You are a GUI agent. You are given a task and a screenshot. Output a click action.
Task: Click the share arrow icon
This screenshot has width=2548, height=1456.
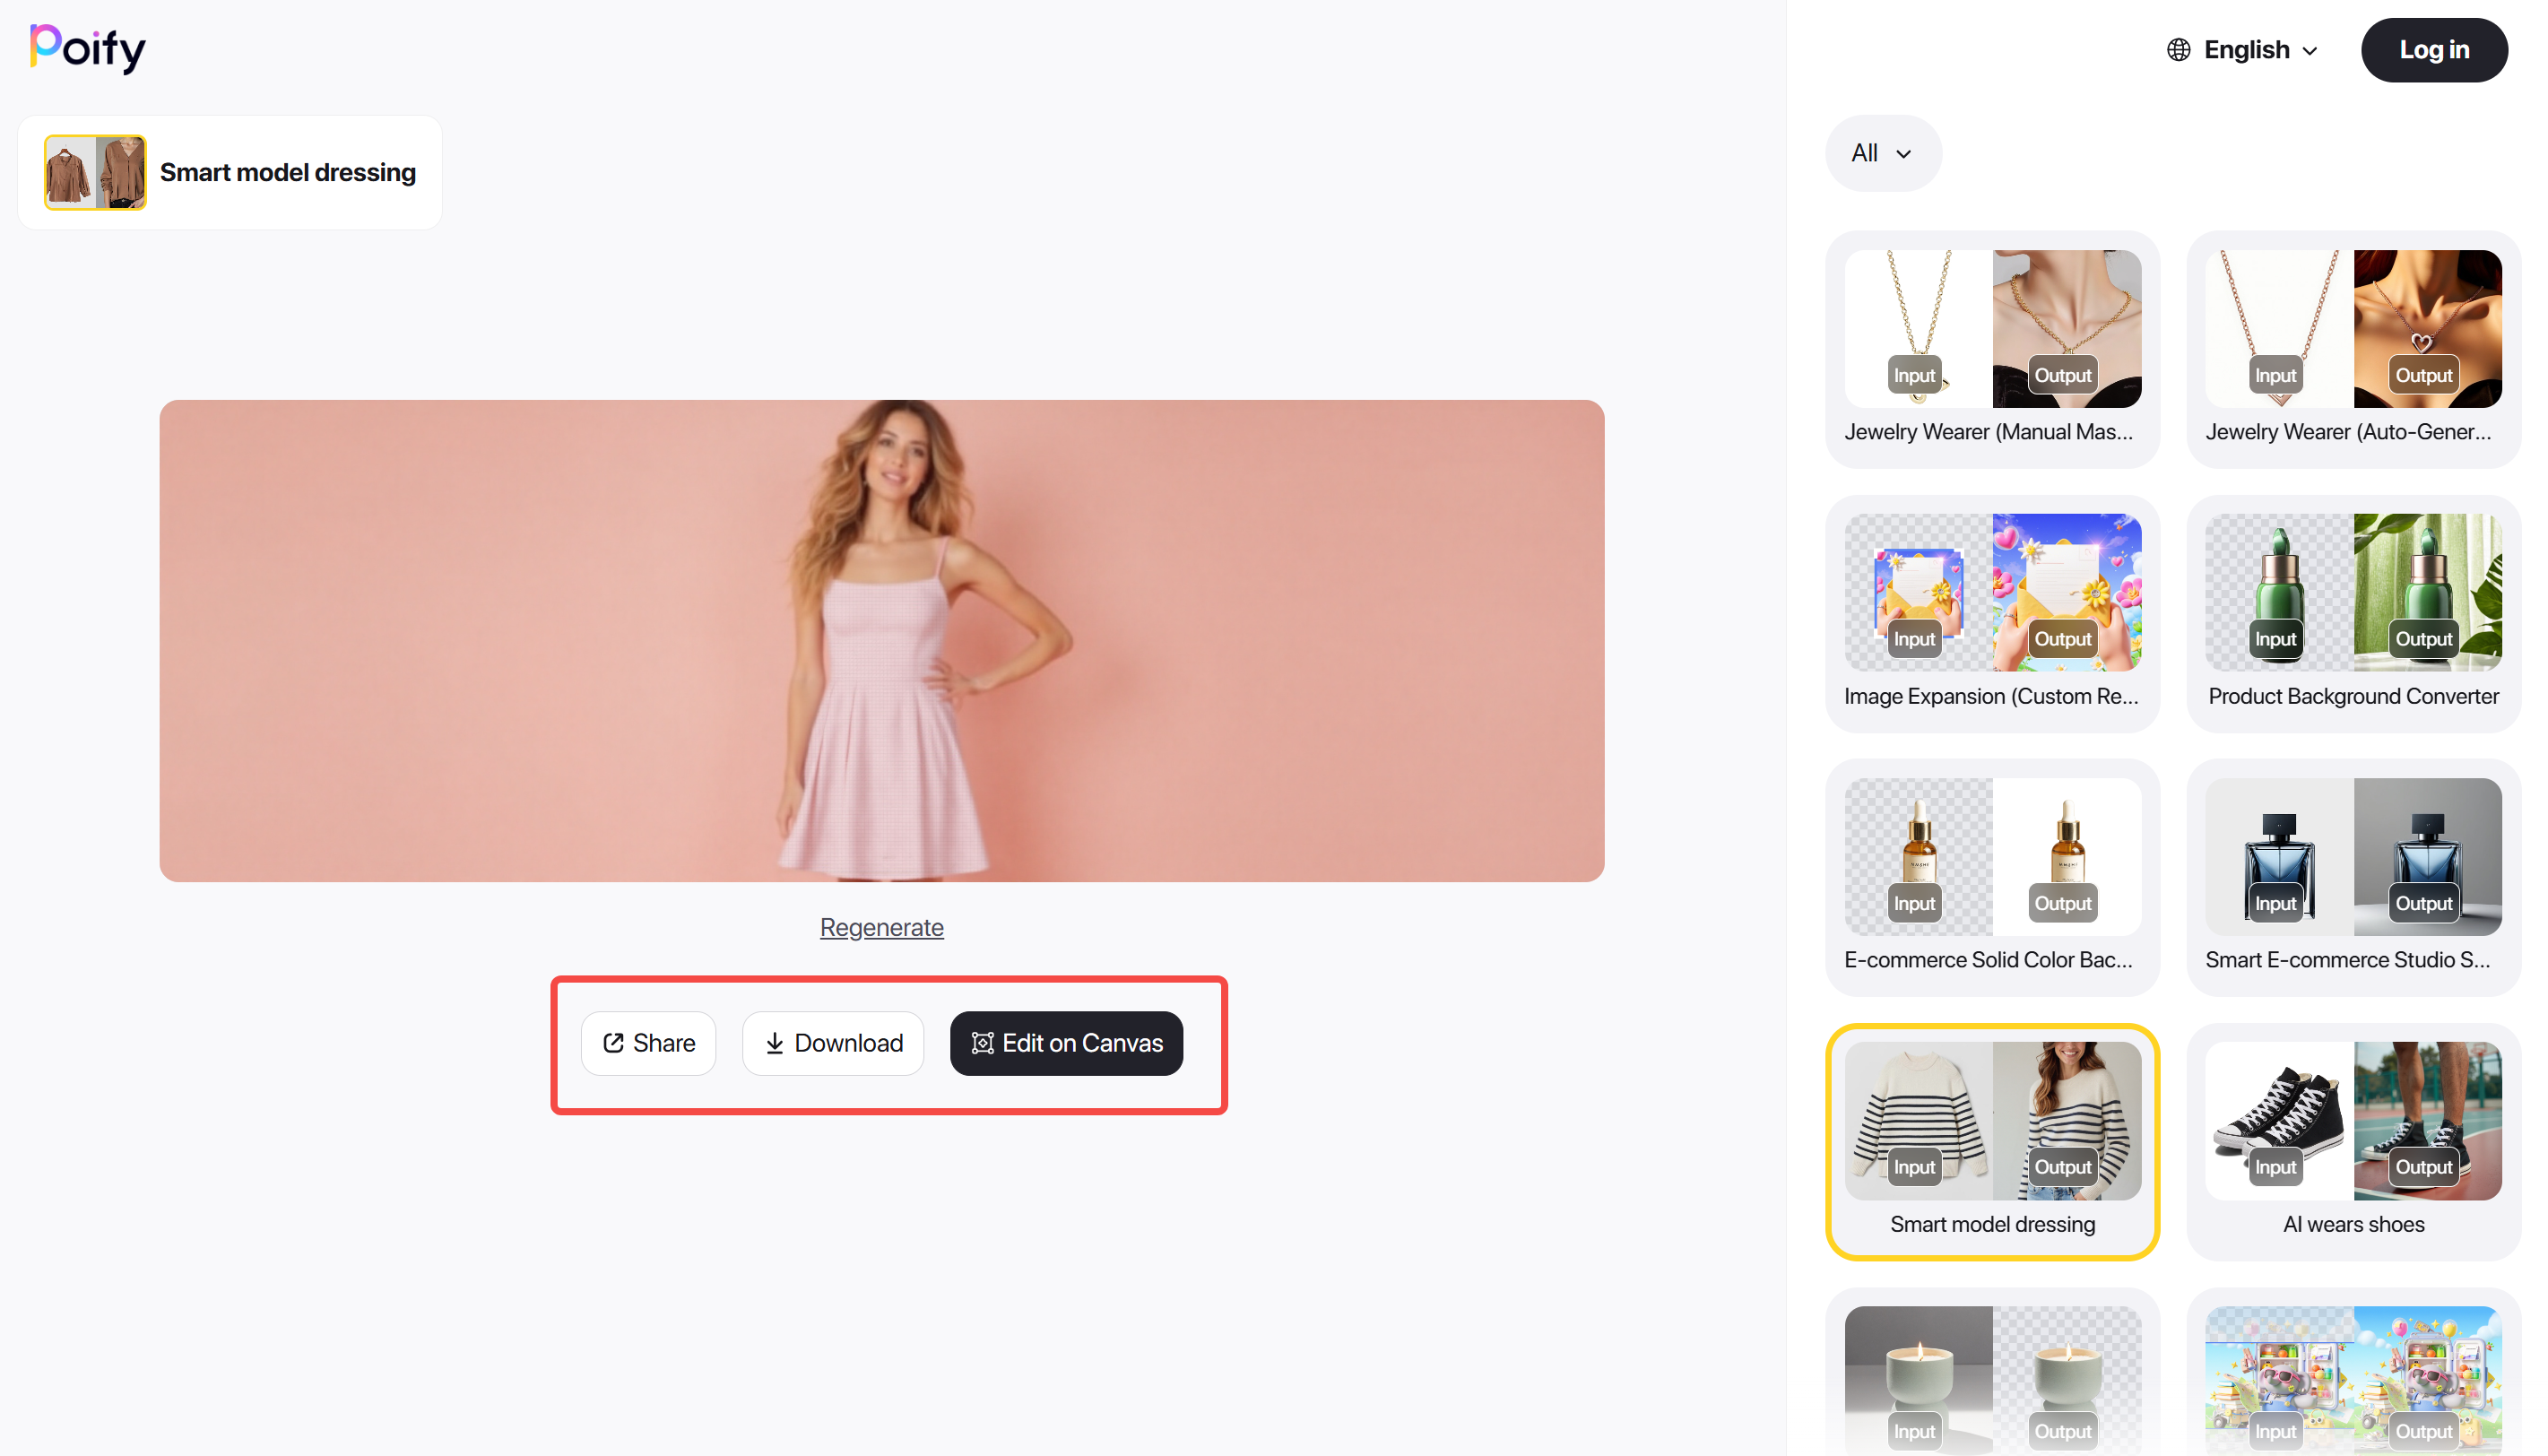(613, 1043)
